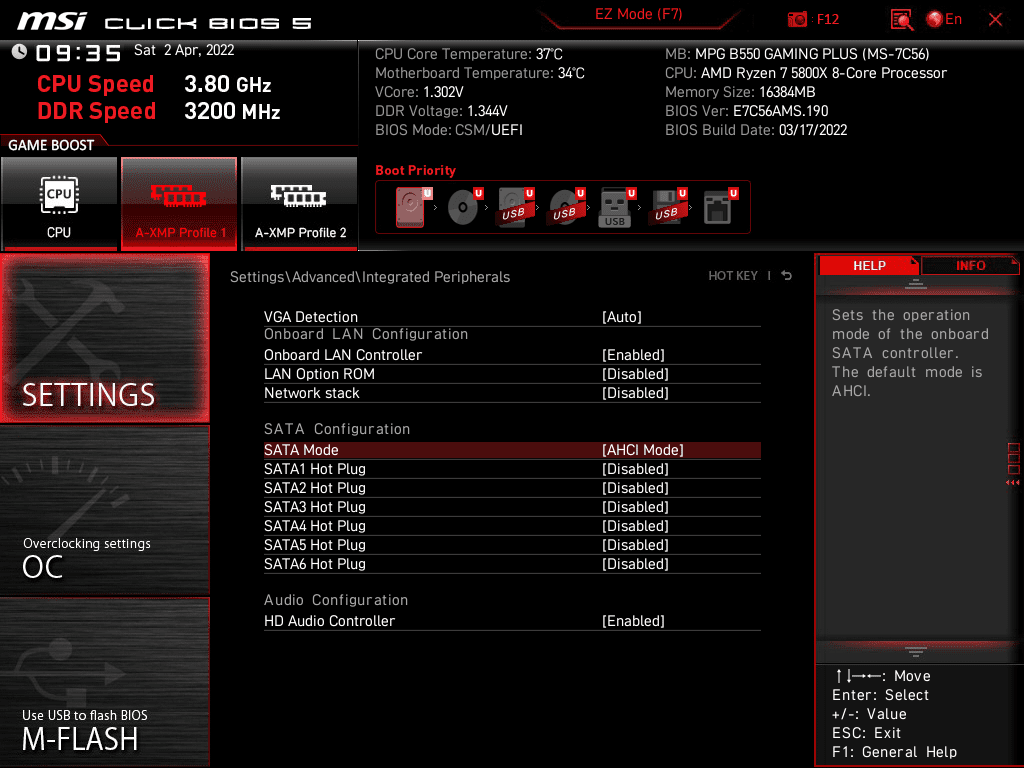Open the HOT KEY list
Image resolution: width=1024 pixels, height=768 pixels.
(733, 276)
